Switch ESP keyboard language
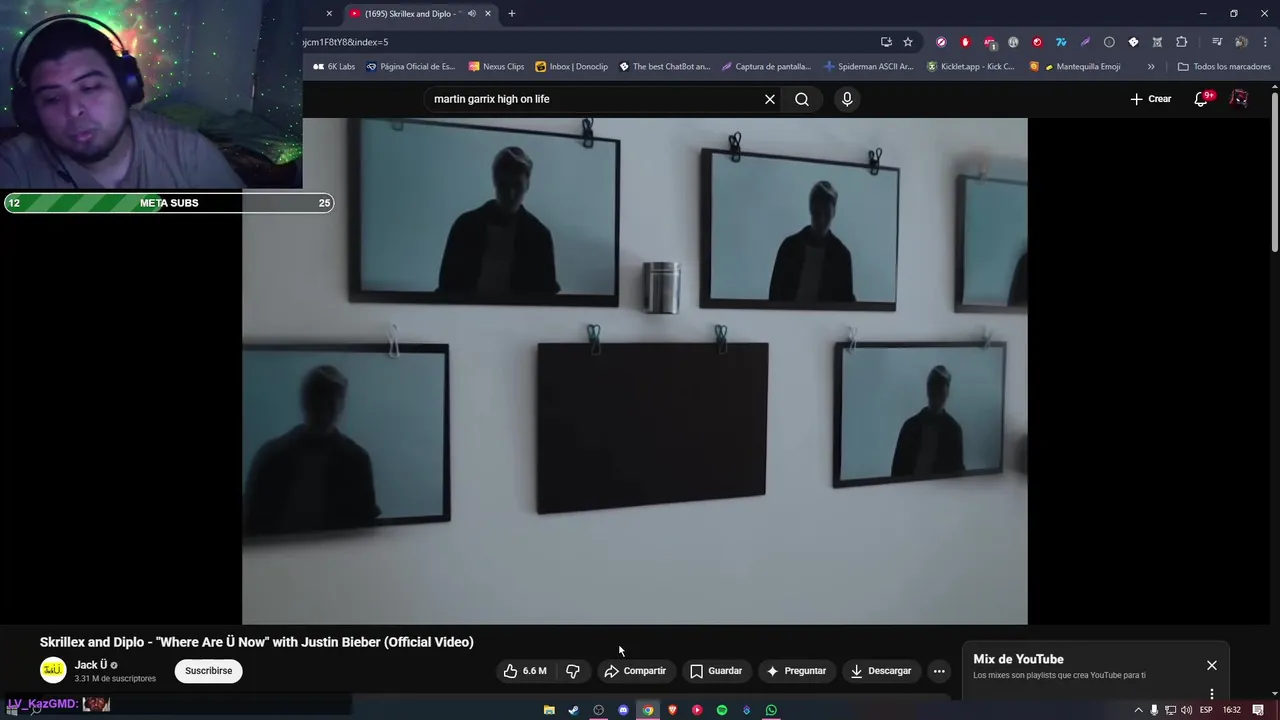Image resolution: width=1280 pixels, height=720 pixels. (1206, 710)
